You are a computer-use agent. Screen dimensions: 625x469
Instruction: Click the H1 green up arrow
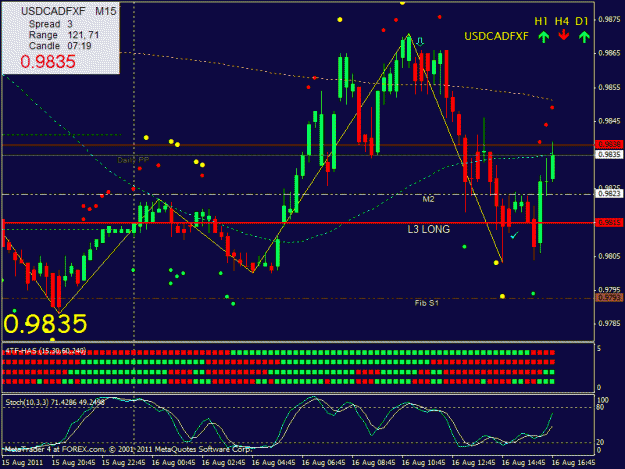pyautogui.click(x=544, y=37)
